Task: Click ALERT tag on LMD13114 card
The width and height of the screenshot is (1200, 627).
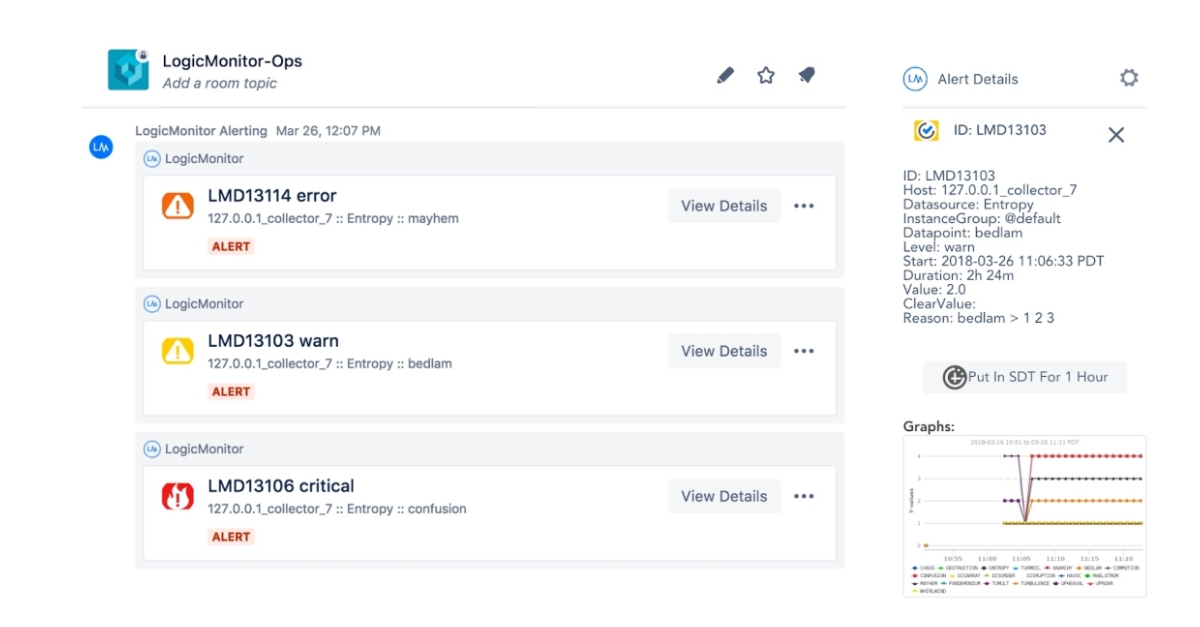Action: (231, 246)
